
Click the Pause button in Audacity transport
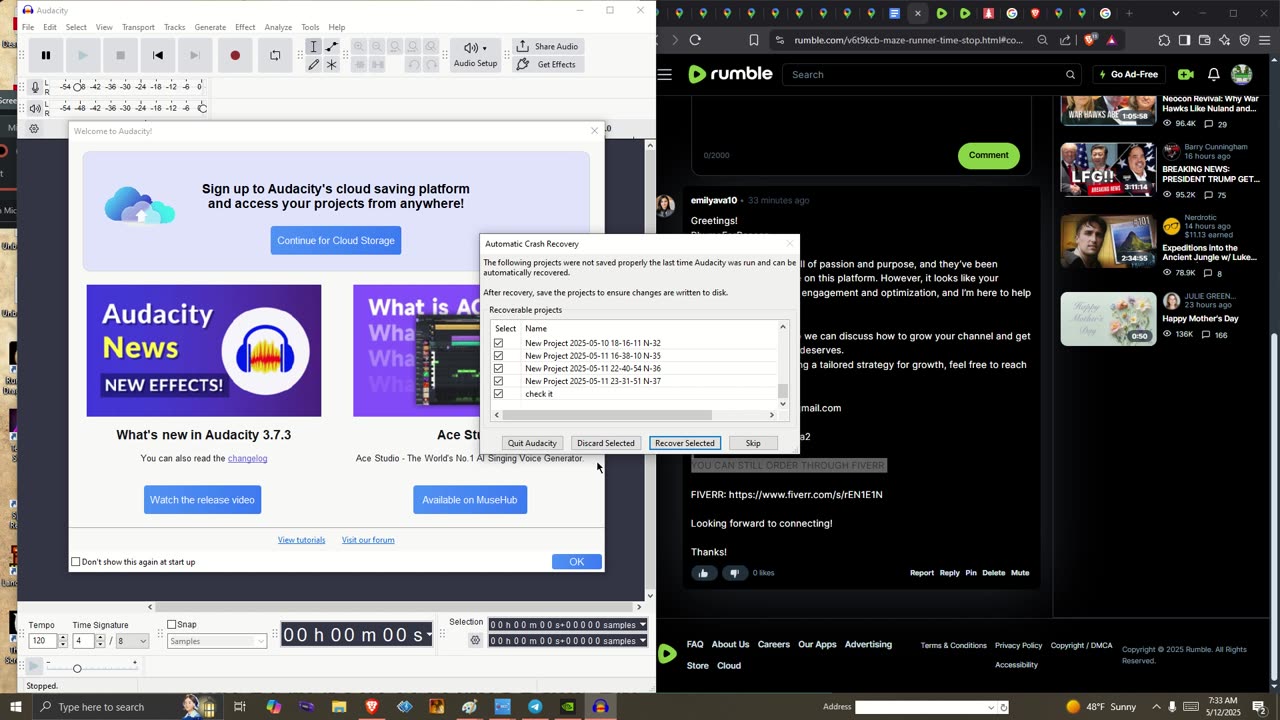click(45, 56)
